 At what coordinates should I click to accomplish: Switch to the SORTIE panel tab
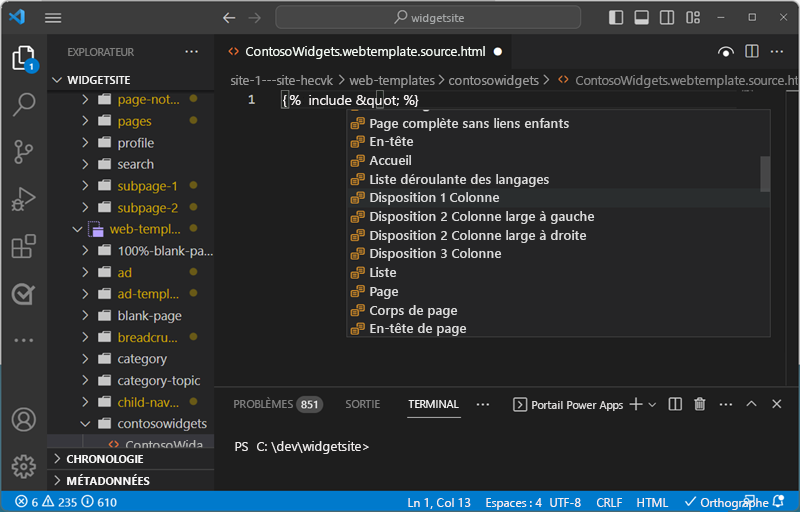(x=363, y=404)
